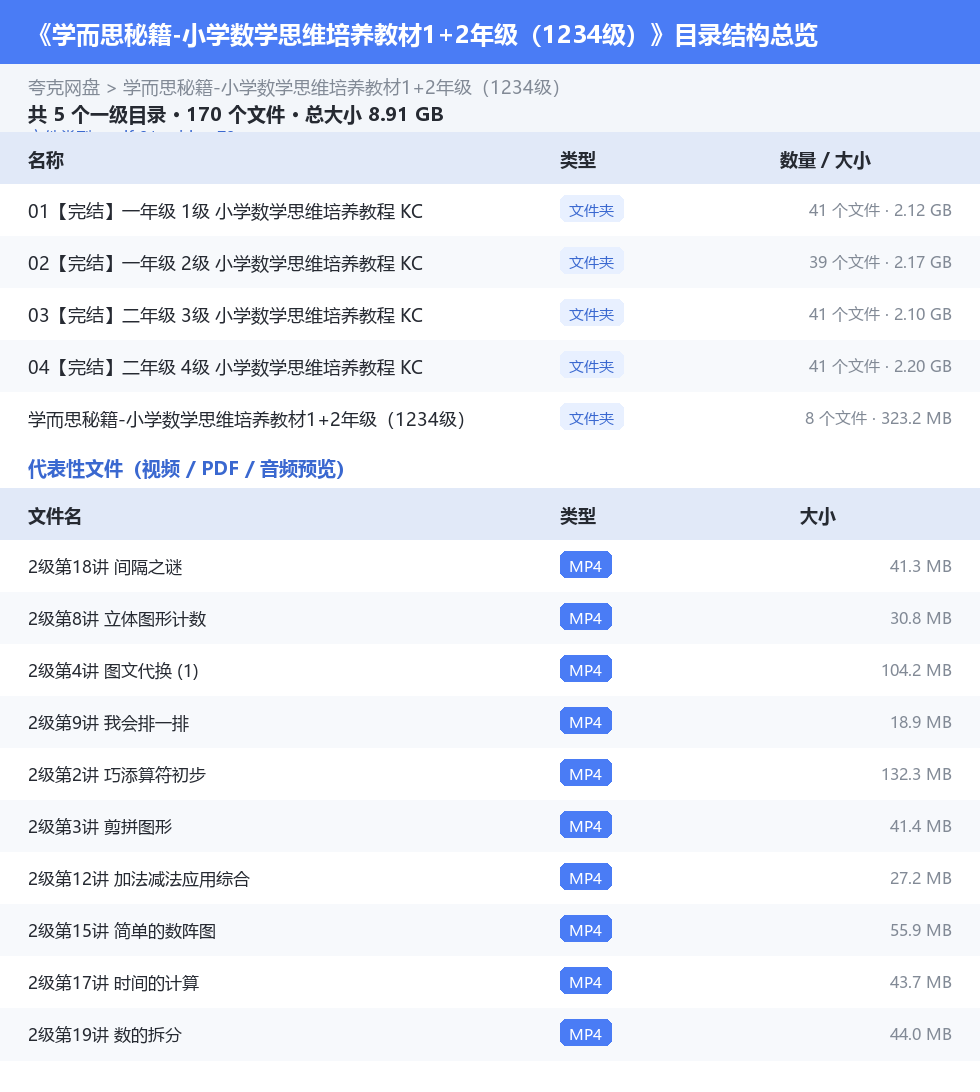Open folder 01 一年级 1级 小学数学思维培养教程 KC
This screenshot has width=980, height=1092.
tap(225, 211)
